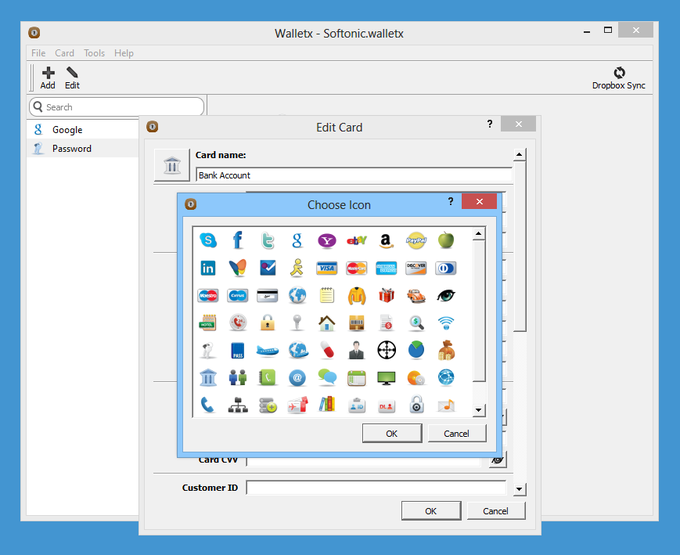
Task: Pick the money bag icon
Action: coord(446,350)
